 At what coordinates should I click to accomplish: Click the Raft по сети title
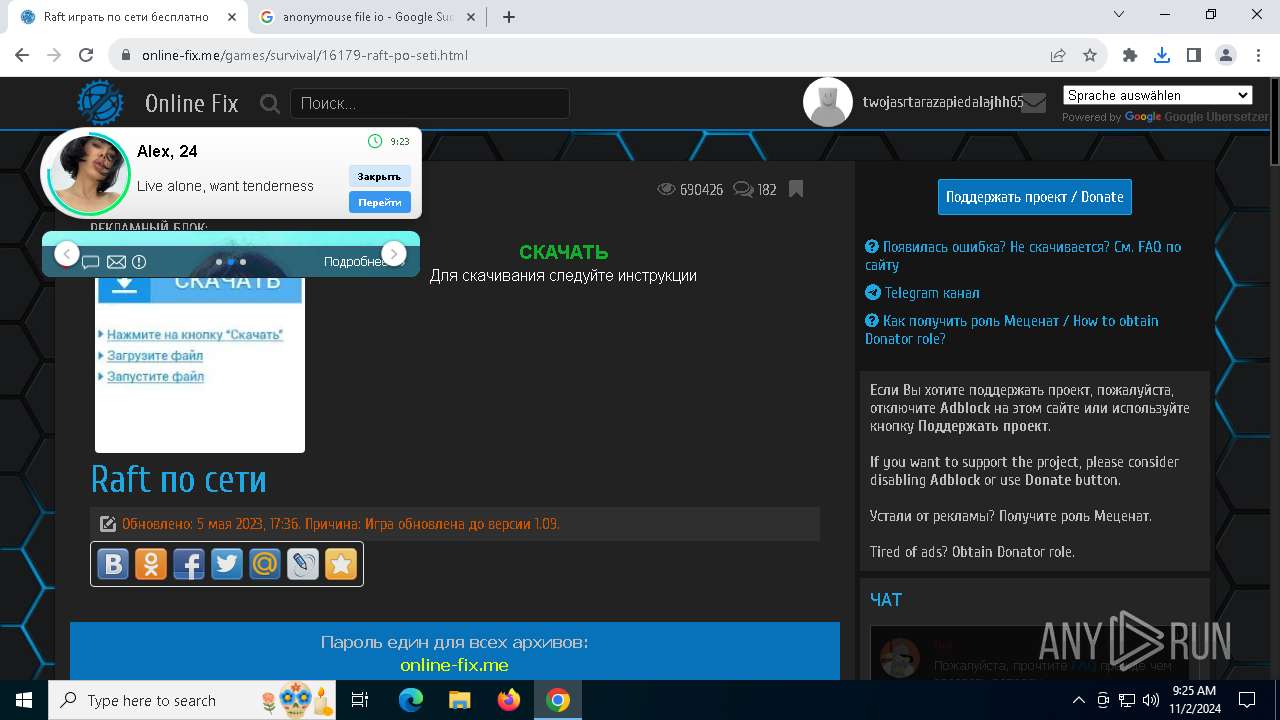point(179,479)
